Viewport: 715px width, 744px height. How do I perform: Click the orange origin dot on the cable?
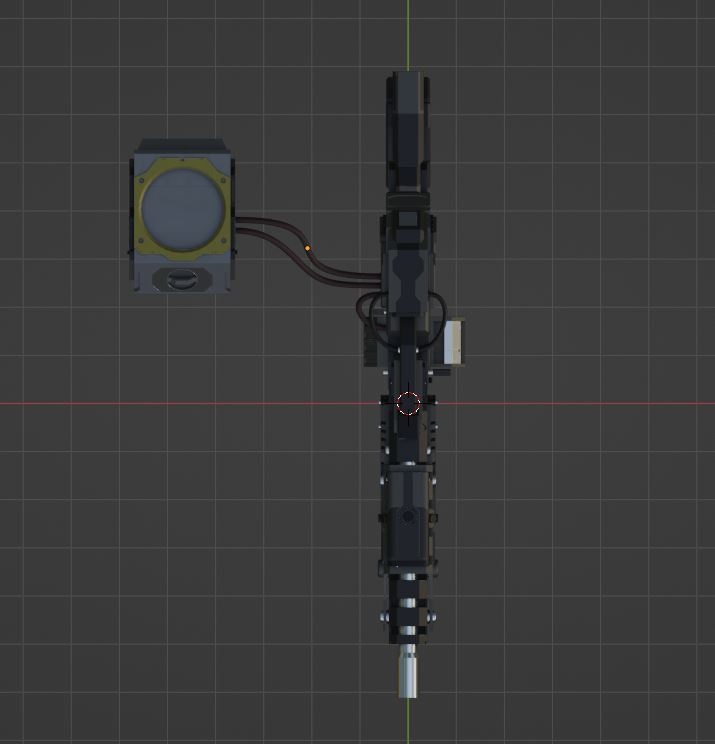point(307,248)
